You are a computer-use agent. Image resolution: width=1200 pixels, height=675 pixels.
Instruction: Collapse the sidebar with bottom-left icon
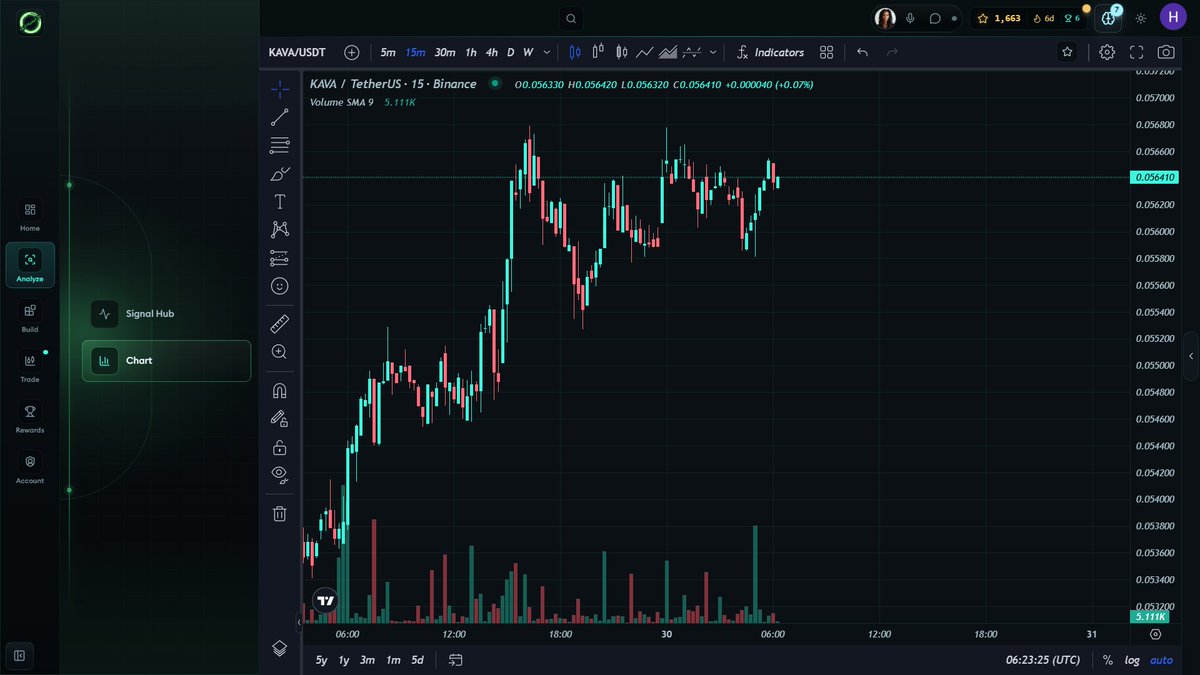click(x=19, y=656)
